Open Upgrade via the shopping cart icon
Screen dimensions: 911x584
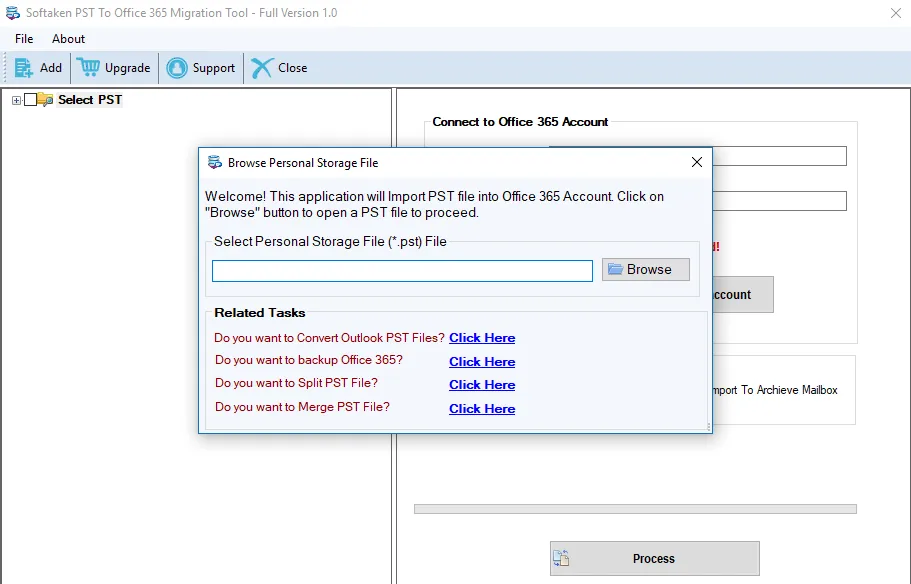(88, 67)
